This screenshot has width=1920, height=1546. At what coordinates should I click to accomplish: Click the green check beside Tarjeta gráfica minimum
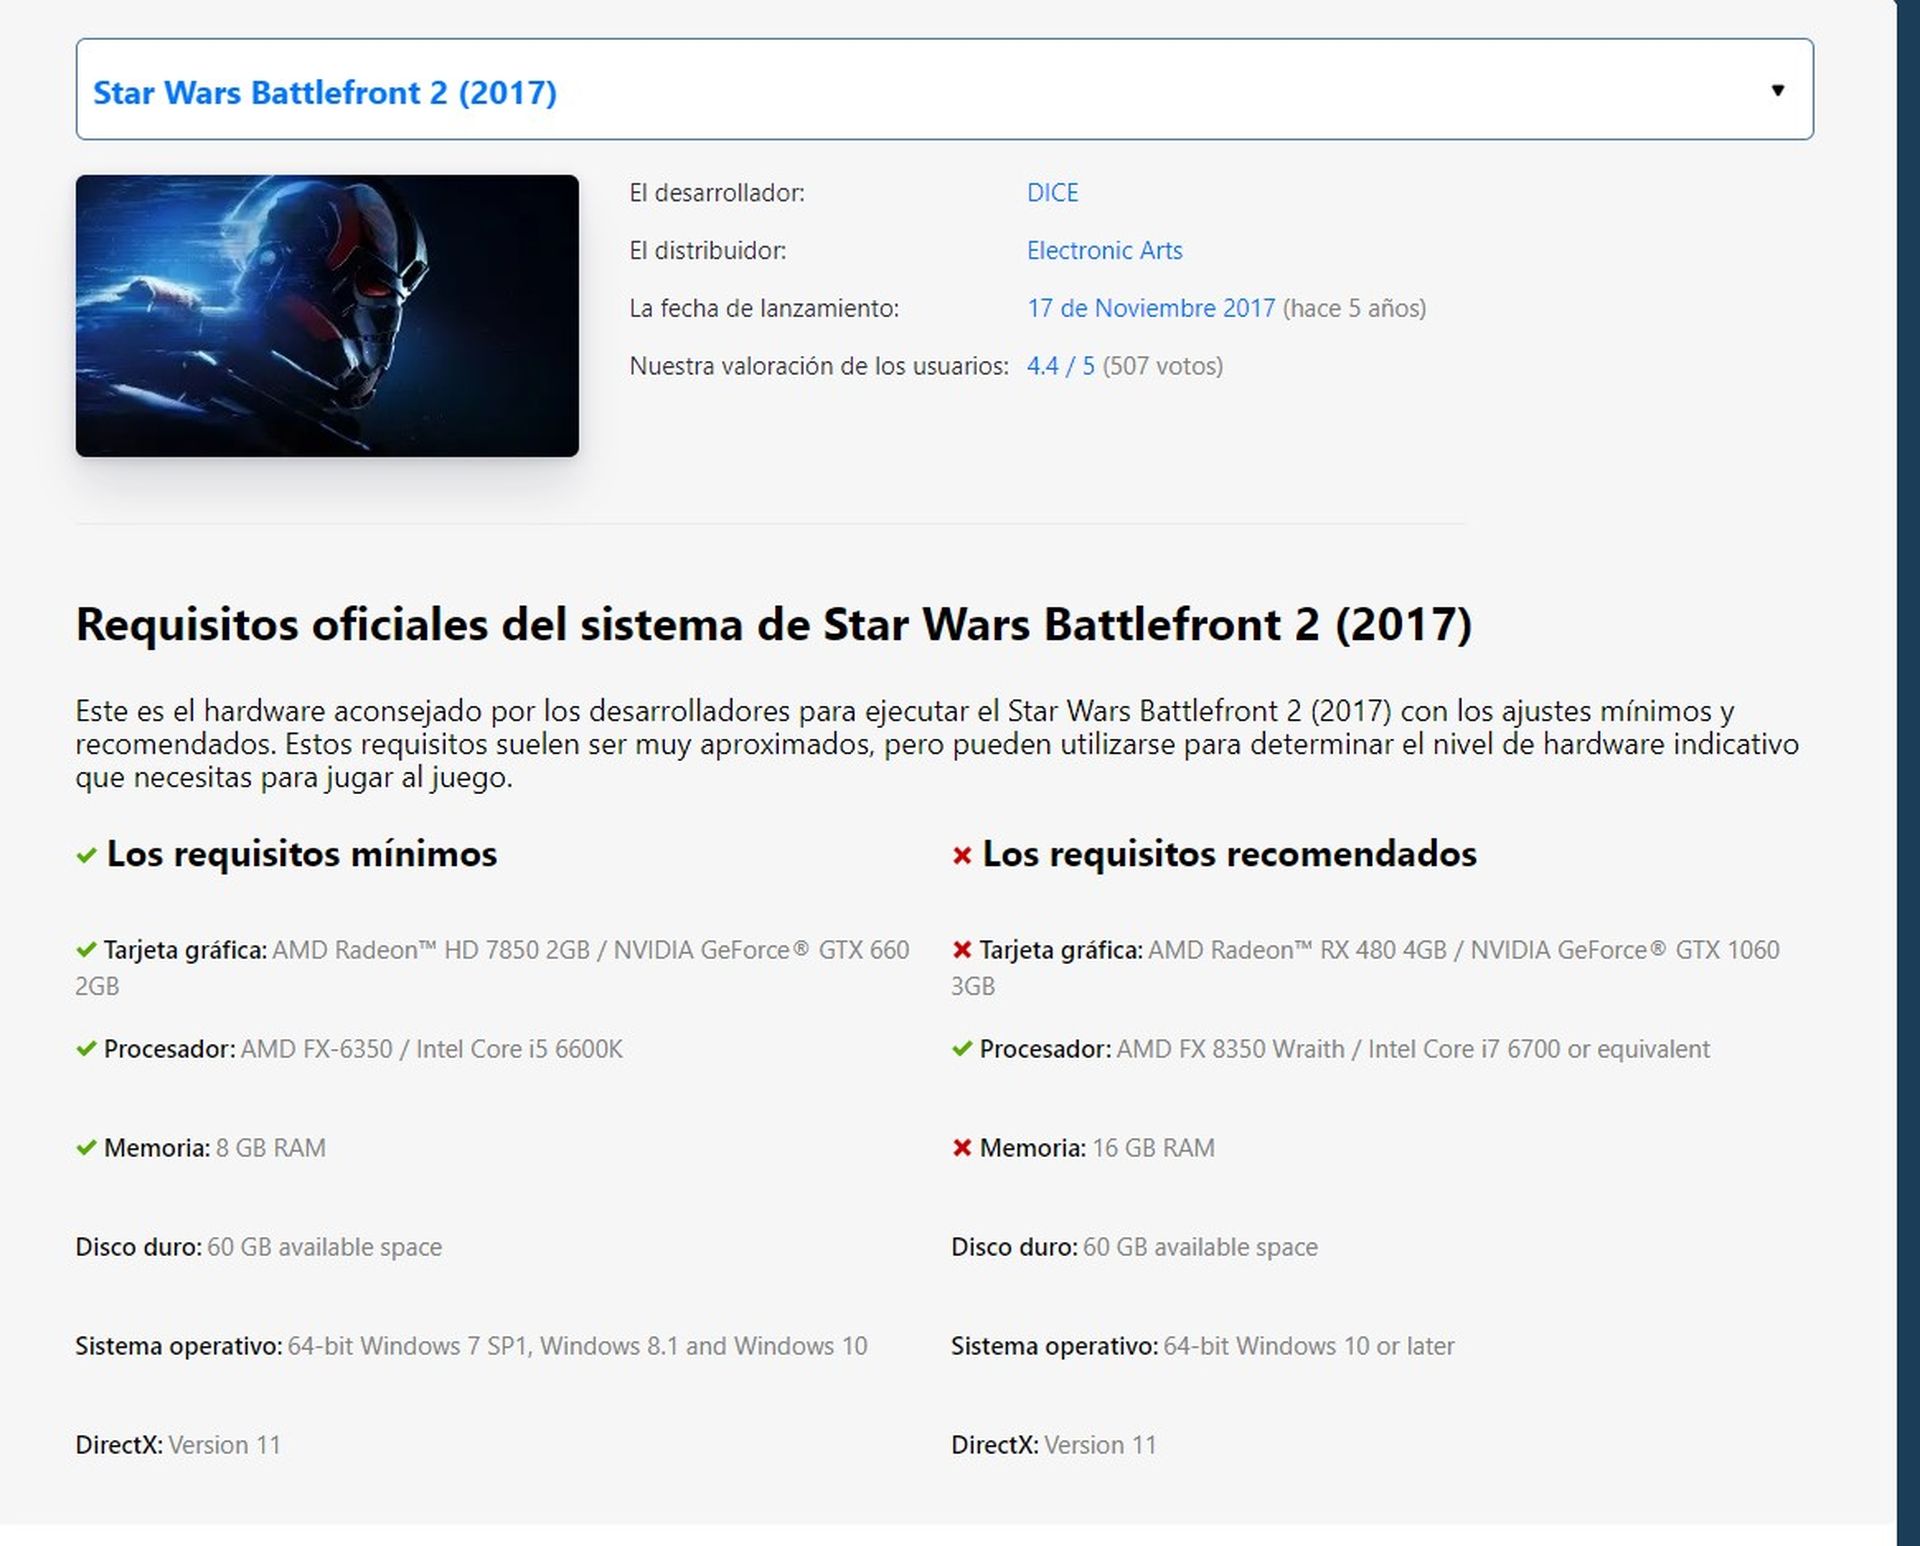point(84,950)
